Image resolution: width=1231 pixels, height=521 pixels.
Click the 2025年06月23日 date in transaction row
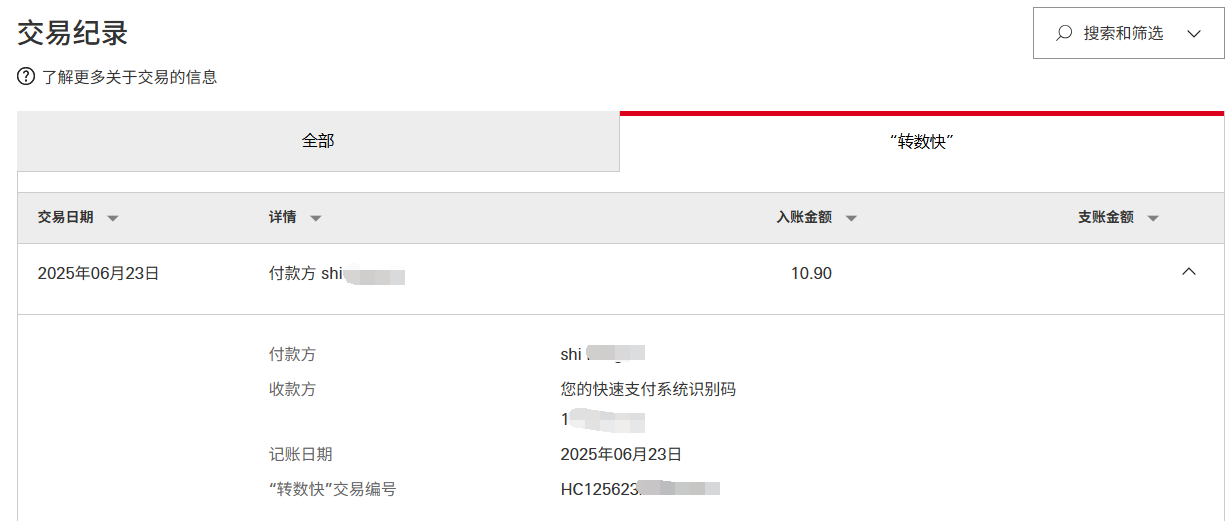98,273
